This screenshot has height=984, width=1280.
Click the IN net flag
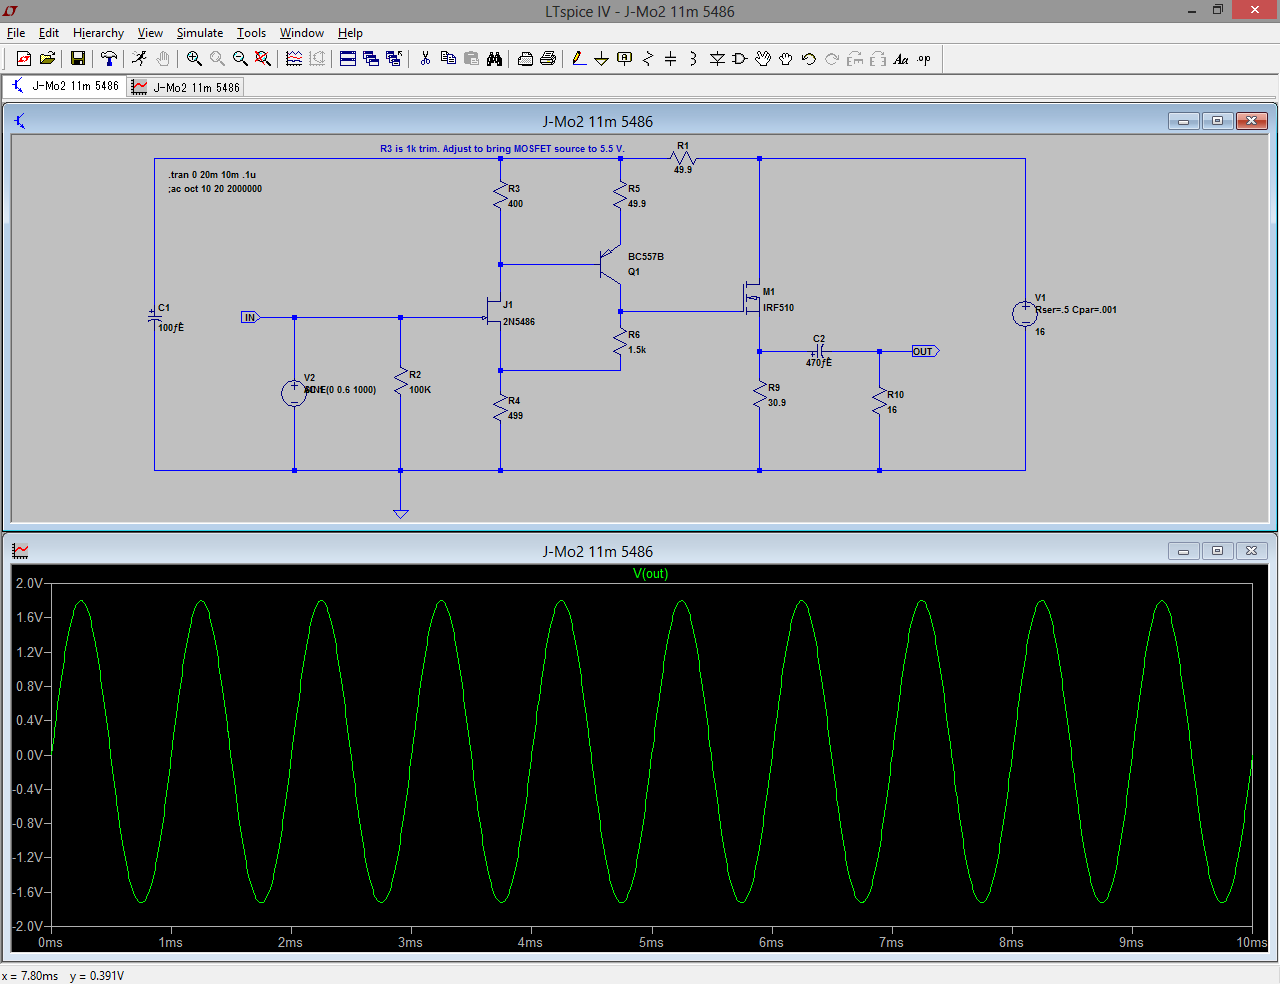250,317
